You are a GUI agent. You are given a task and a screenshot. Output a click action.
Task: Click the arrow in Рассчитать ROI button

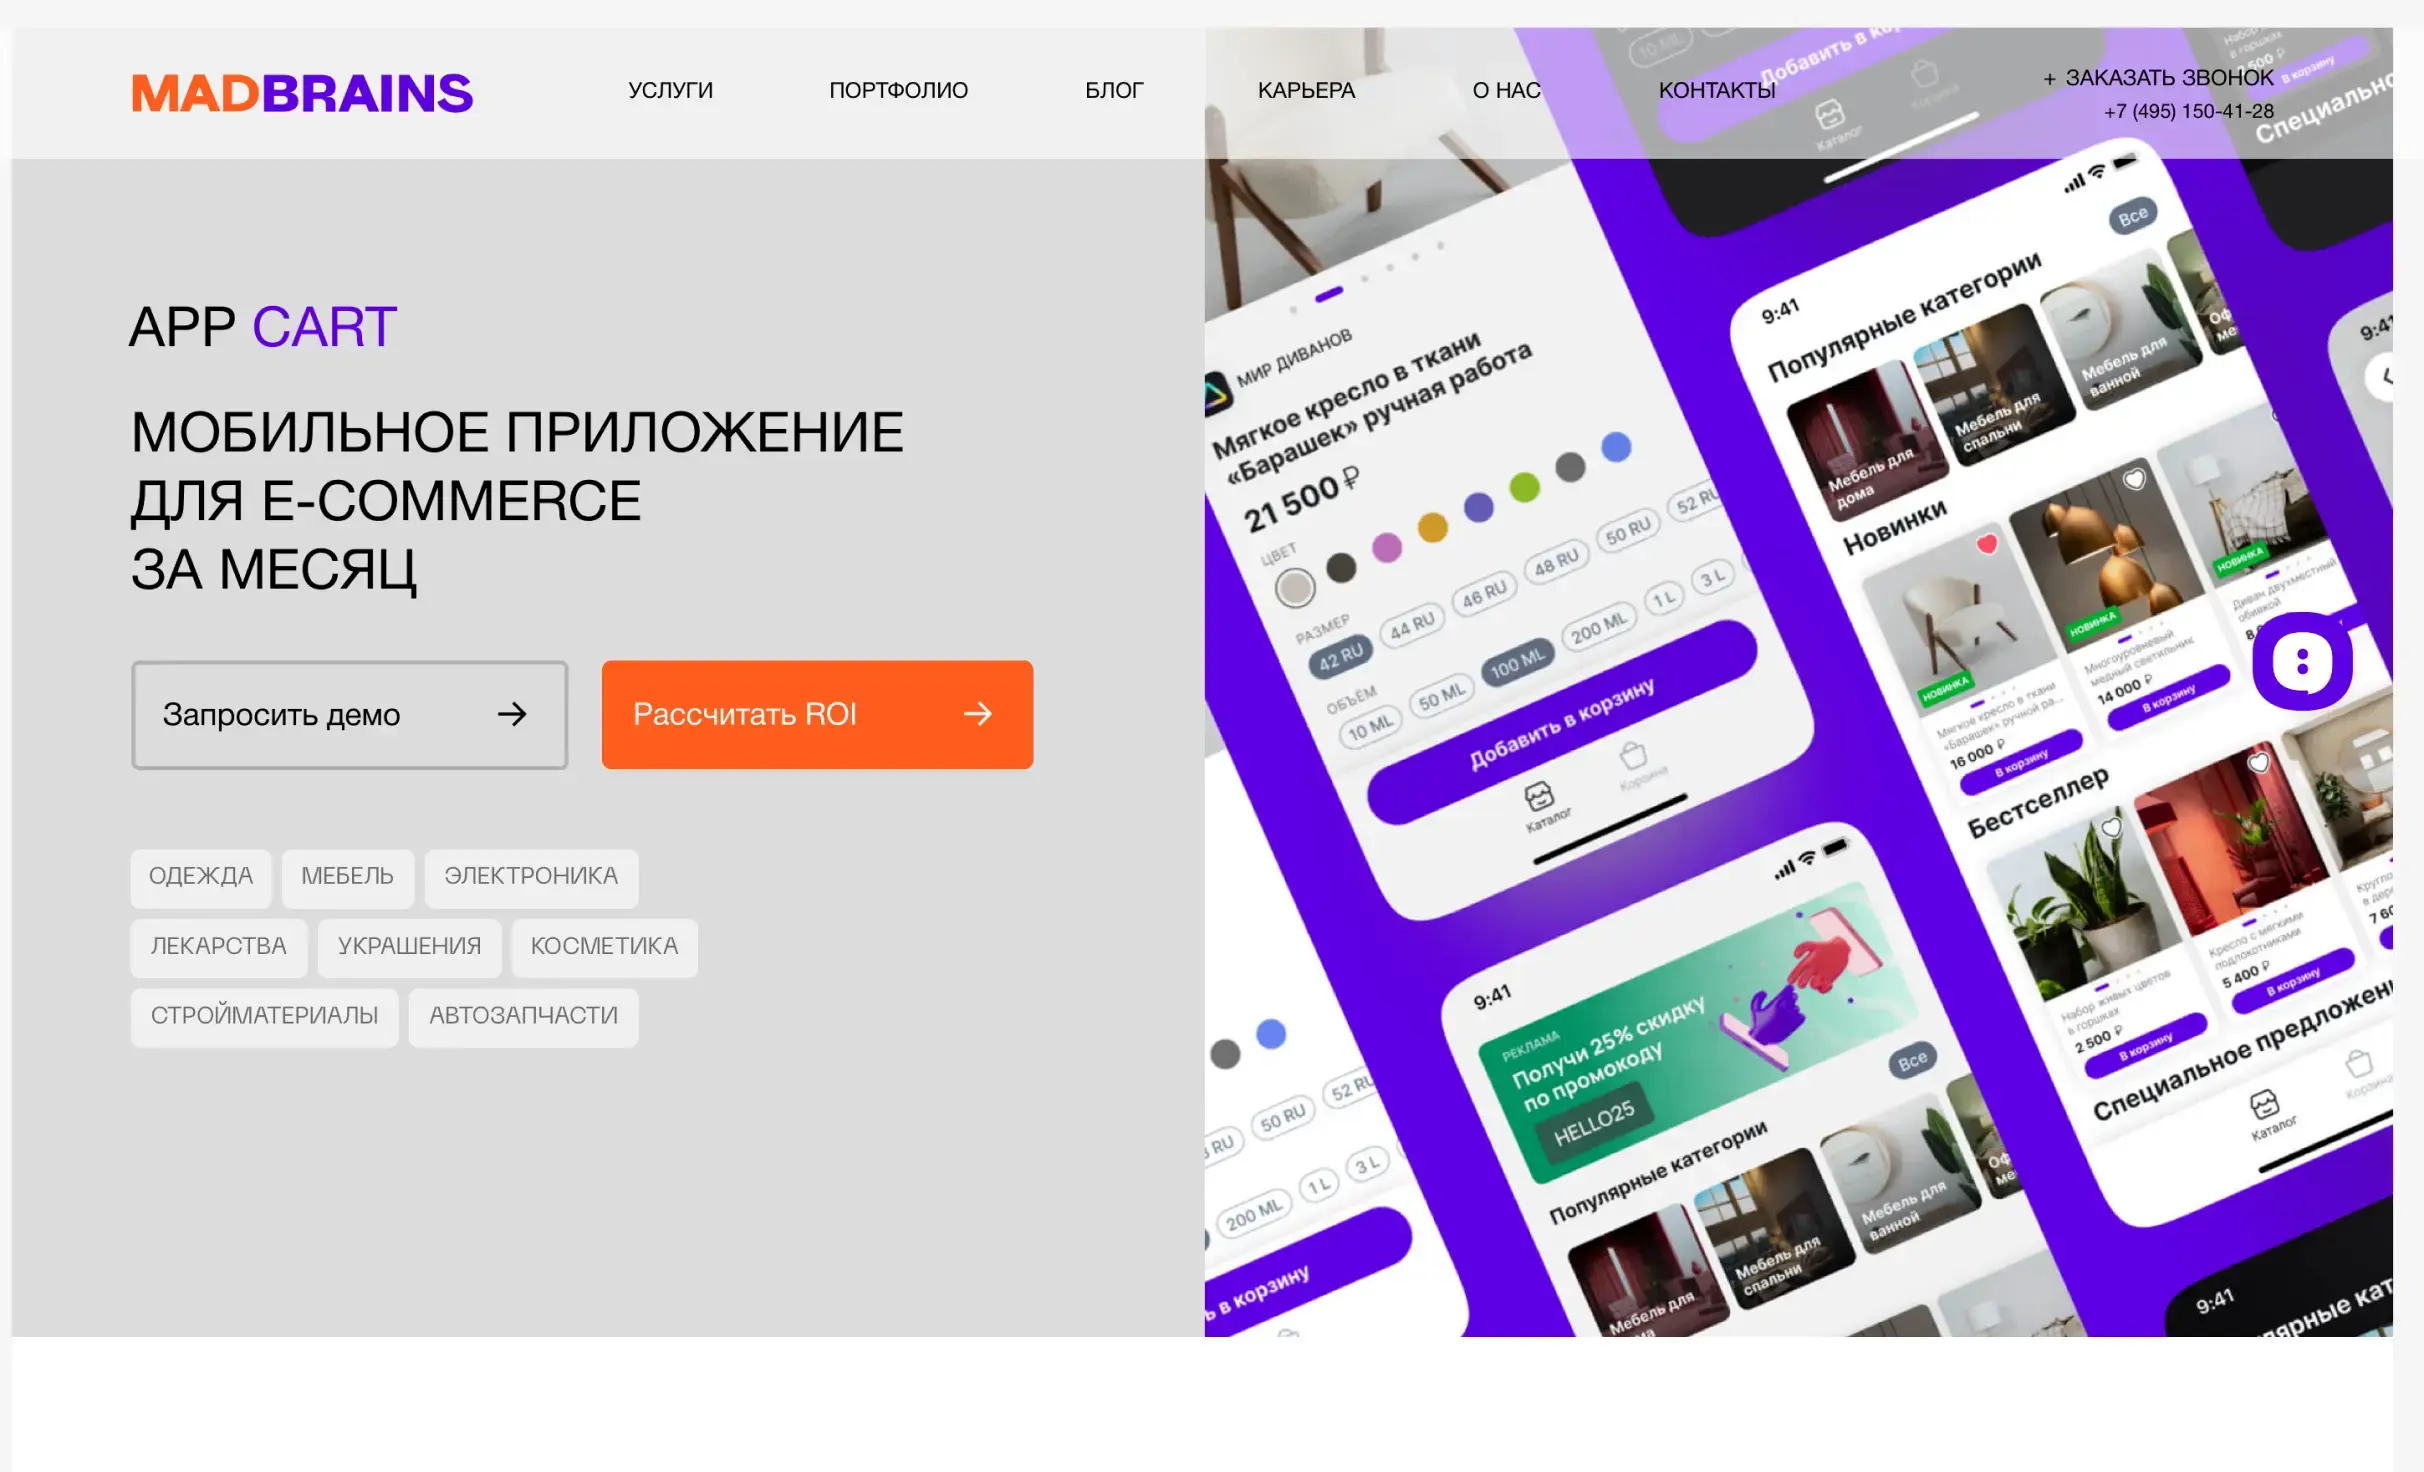tap(978, 714)
